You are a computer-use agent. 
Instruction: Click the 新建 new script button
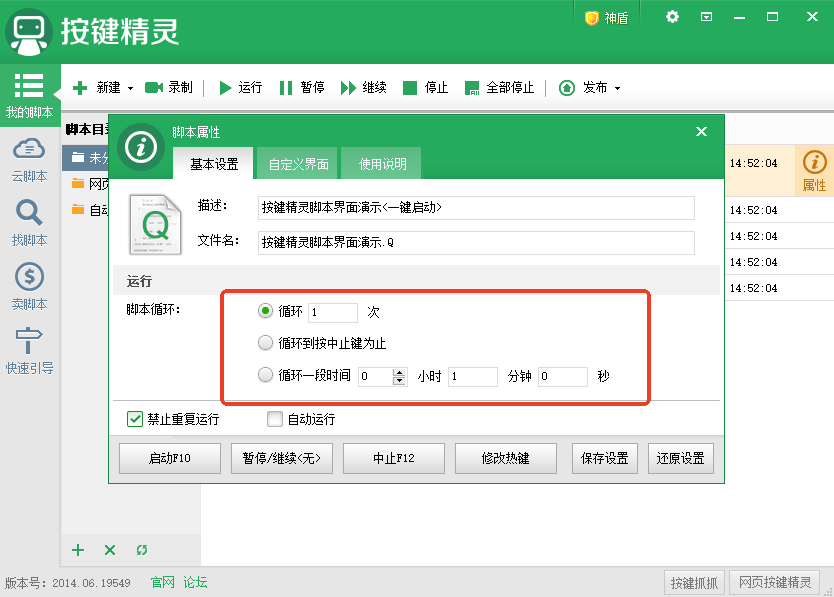96,88
